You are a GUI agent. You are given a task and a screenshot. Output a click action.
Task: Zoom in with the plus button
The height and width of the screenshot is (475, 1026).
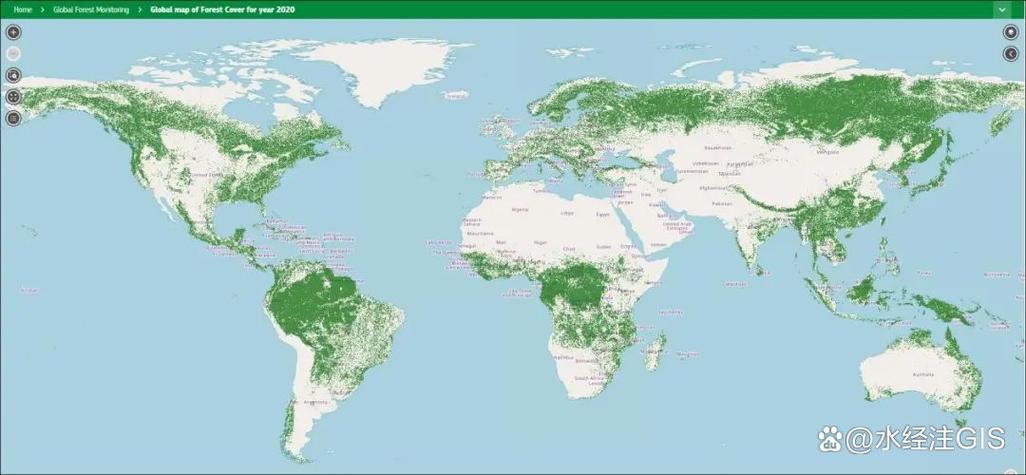13,32
